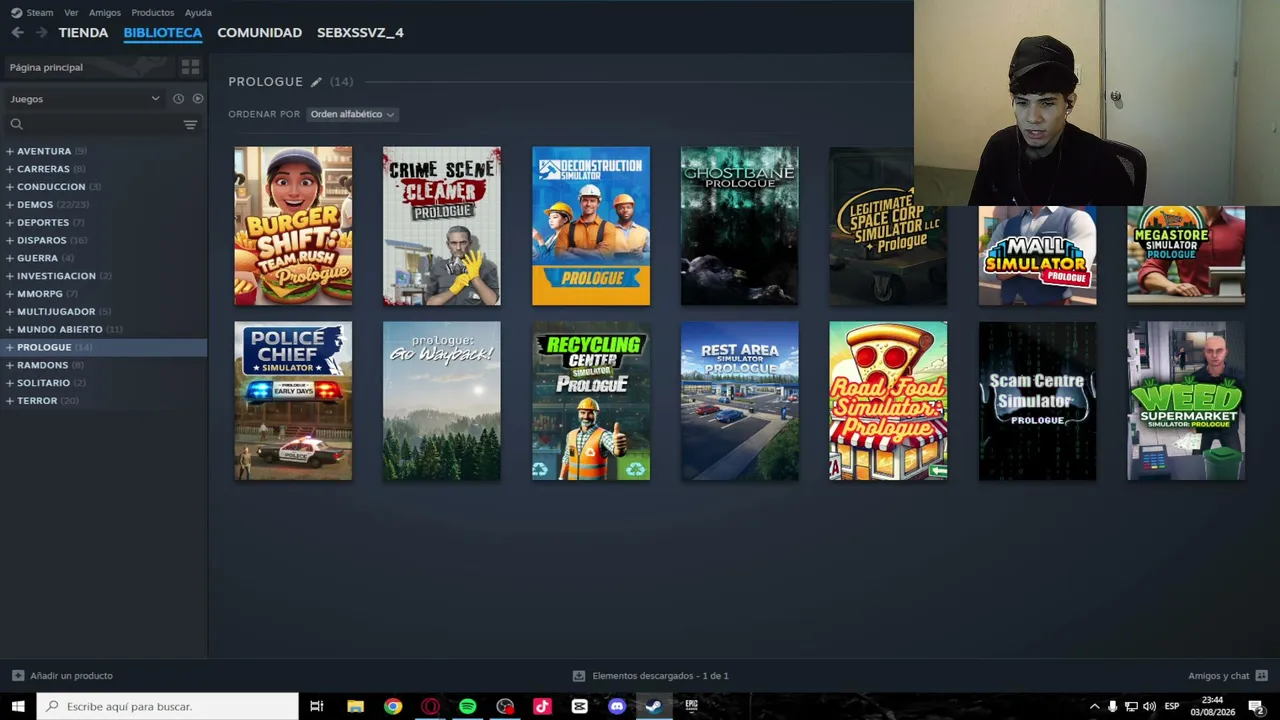Switch to the TIENDA tab

click(83, 32)
